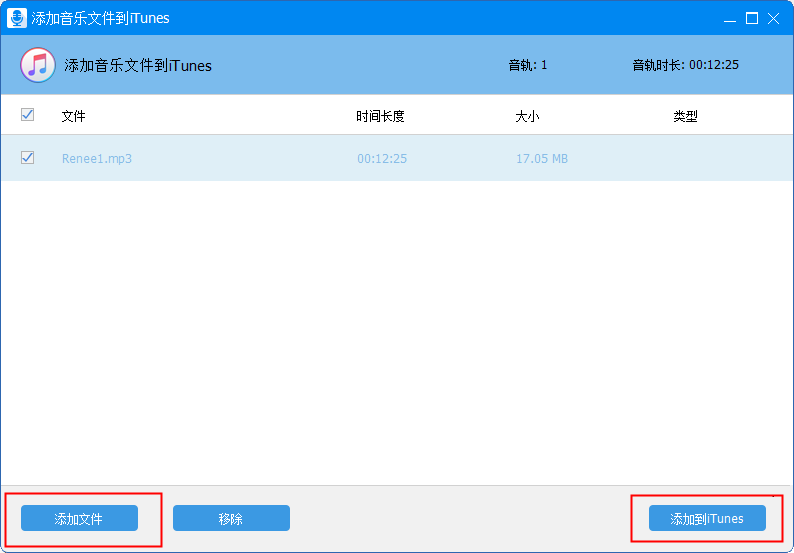Click the 音轨: 1 label
Screen dimensions: 794x553
point(528,65)
